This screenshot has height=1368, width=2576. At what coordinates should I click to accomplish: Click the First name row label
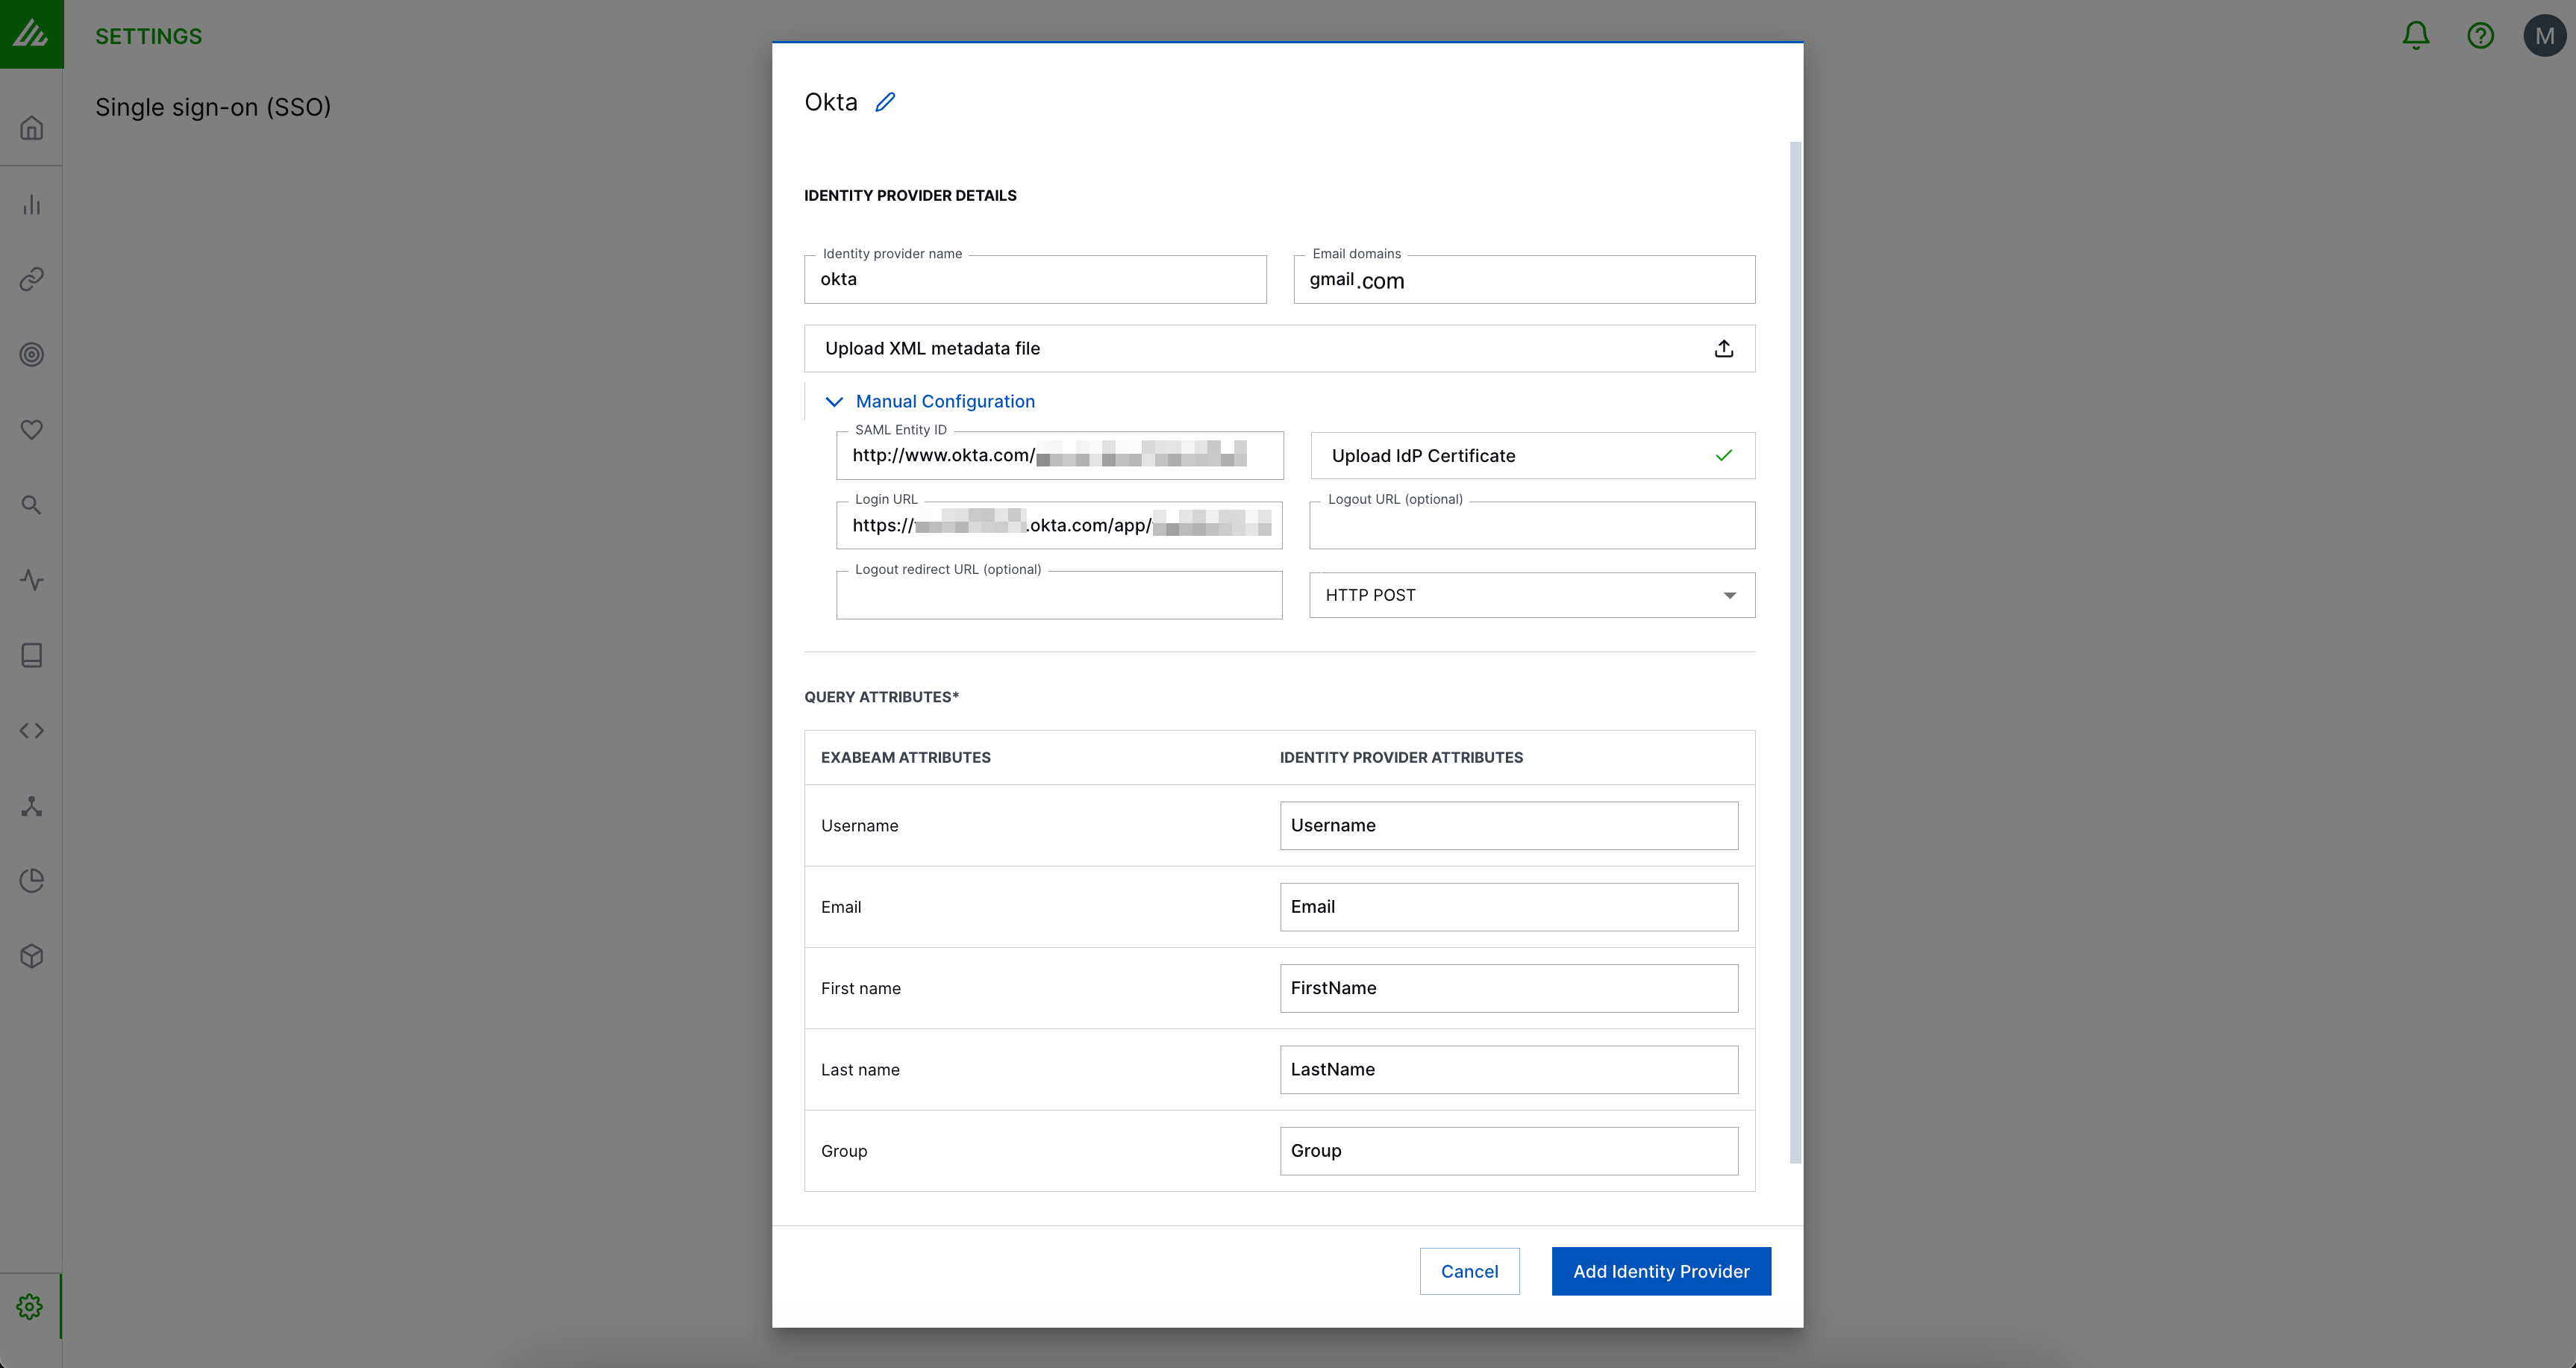pos(861,988)
